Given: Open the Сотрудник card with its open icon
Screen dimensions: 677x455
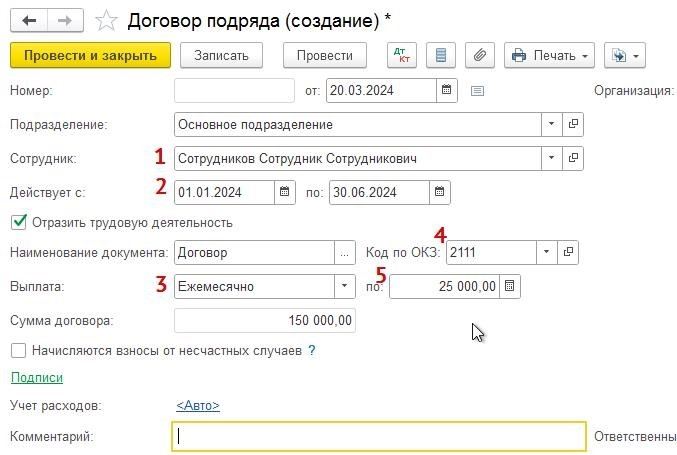Looking at the screenshot, I should click(573, 158).
